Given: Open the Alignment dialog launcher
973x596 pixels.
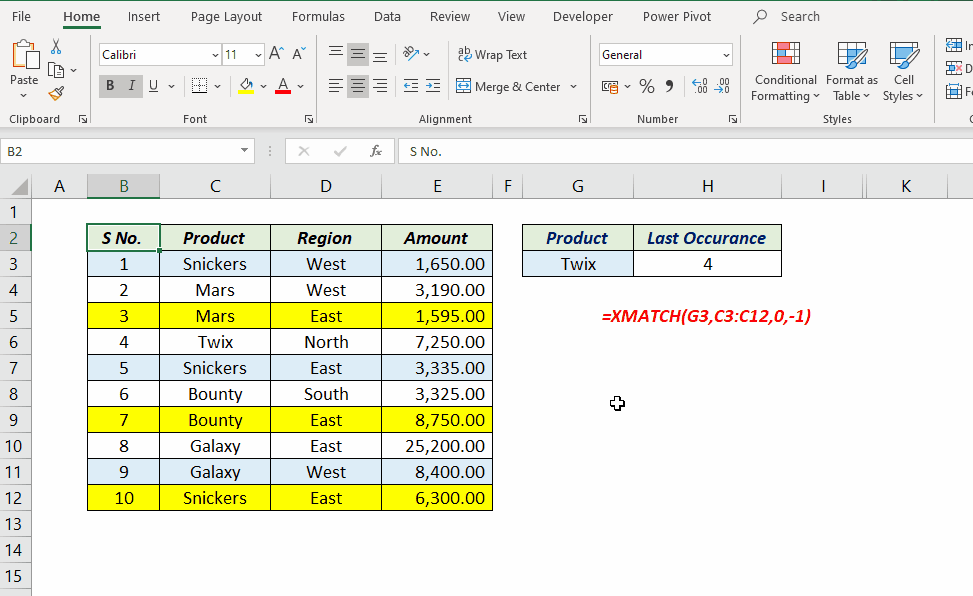Looking at the screenshot, I should pos(583,118).
